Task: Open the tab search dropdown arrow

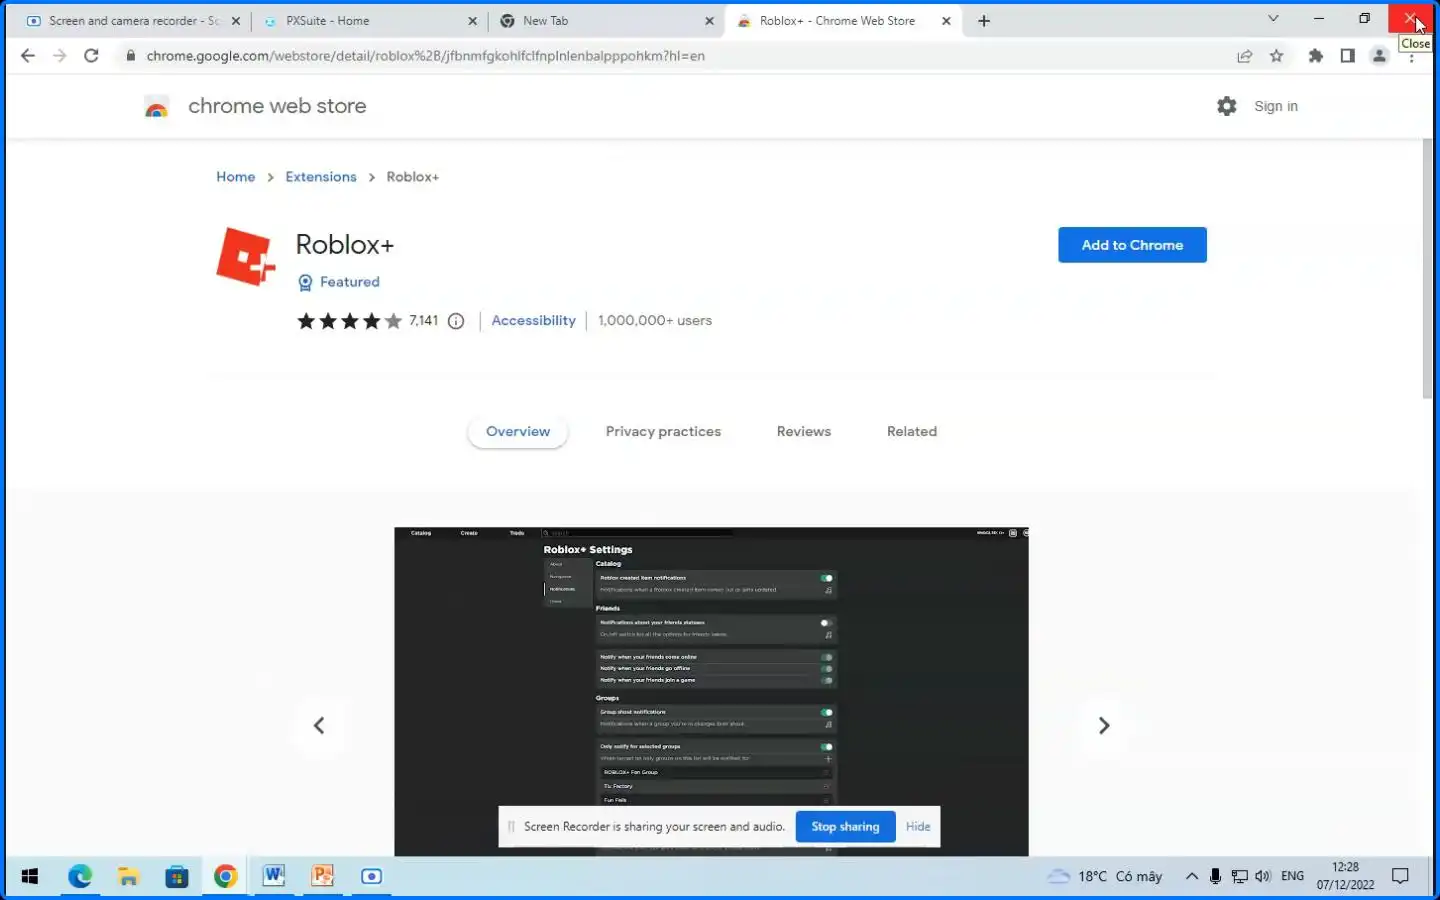Action: click(x=1273, y=18)
